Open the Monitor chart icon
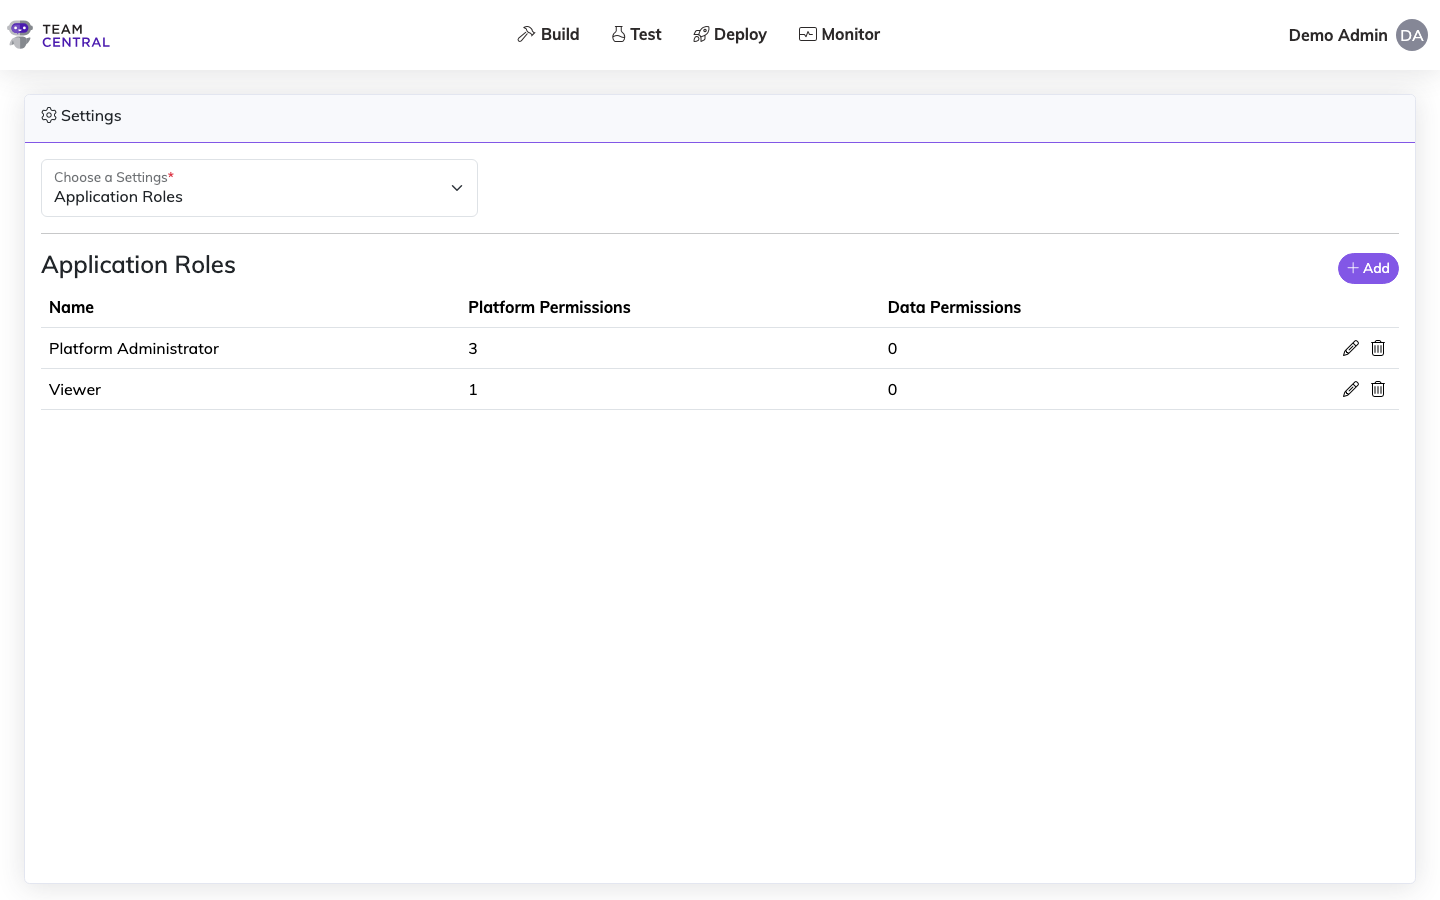Image resolution: width=1440 pixels, height=900 pixels. click(806, 33)
